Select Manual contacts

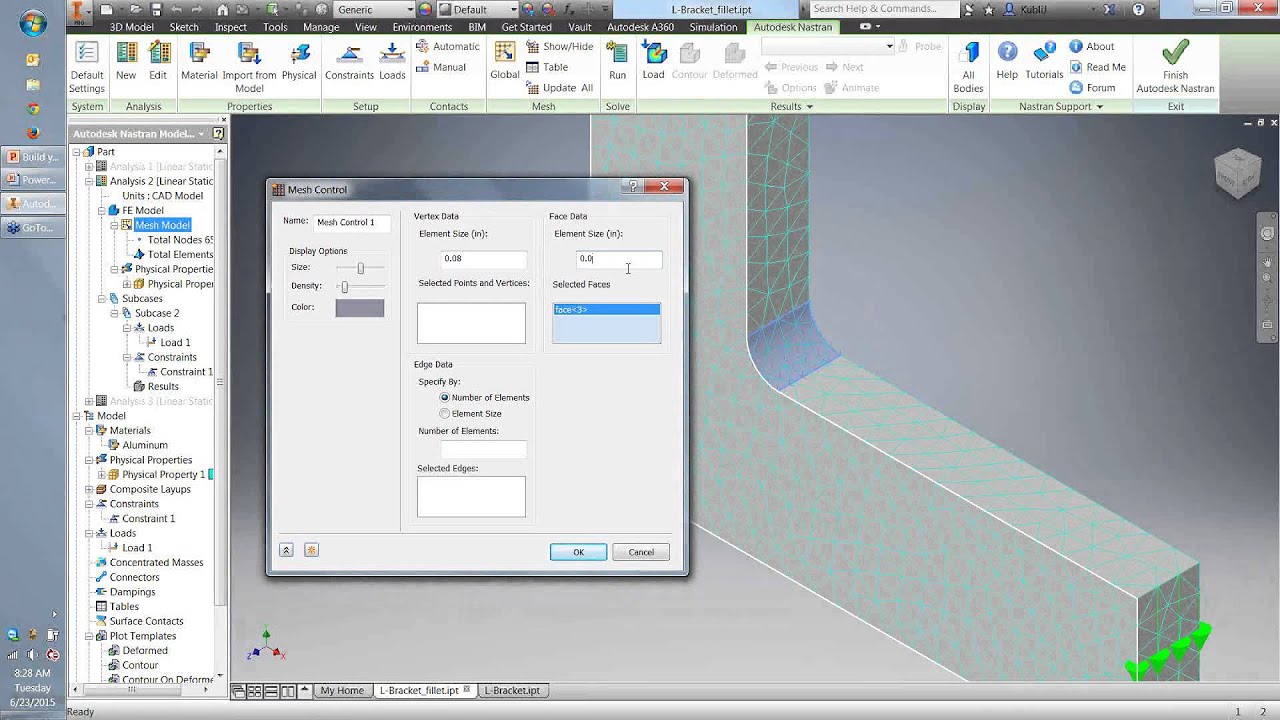click(441, 67)
